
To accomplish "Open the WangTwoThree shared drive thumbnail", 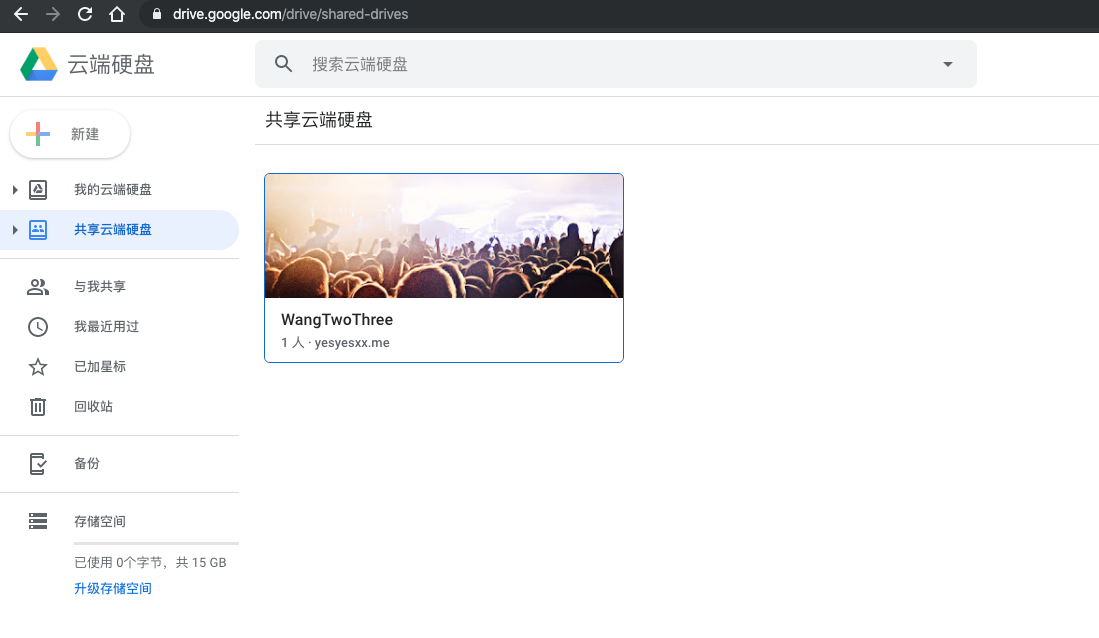I will click(443, 236).
